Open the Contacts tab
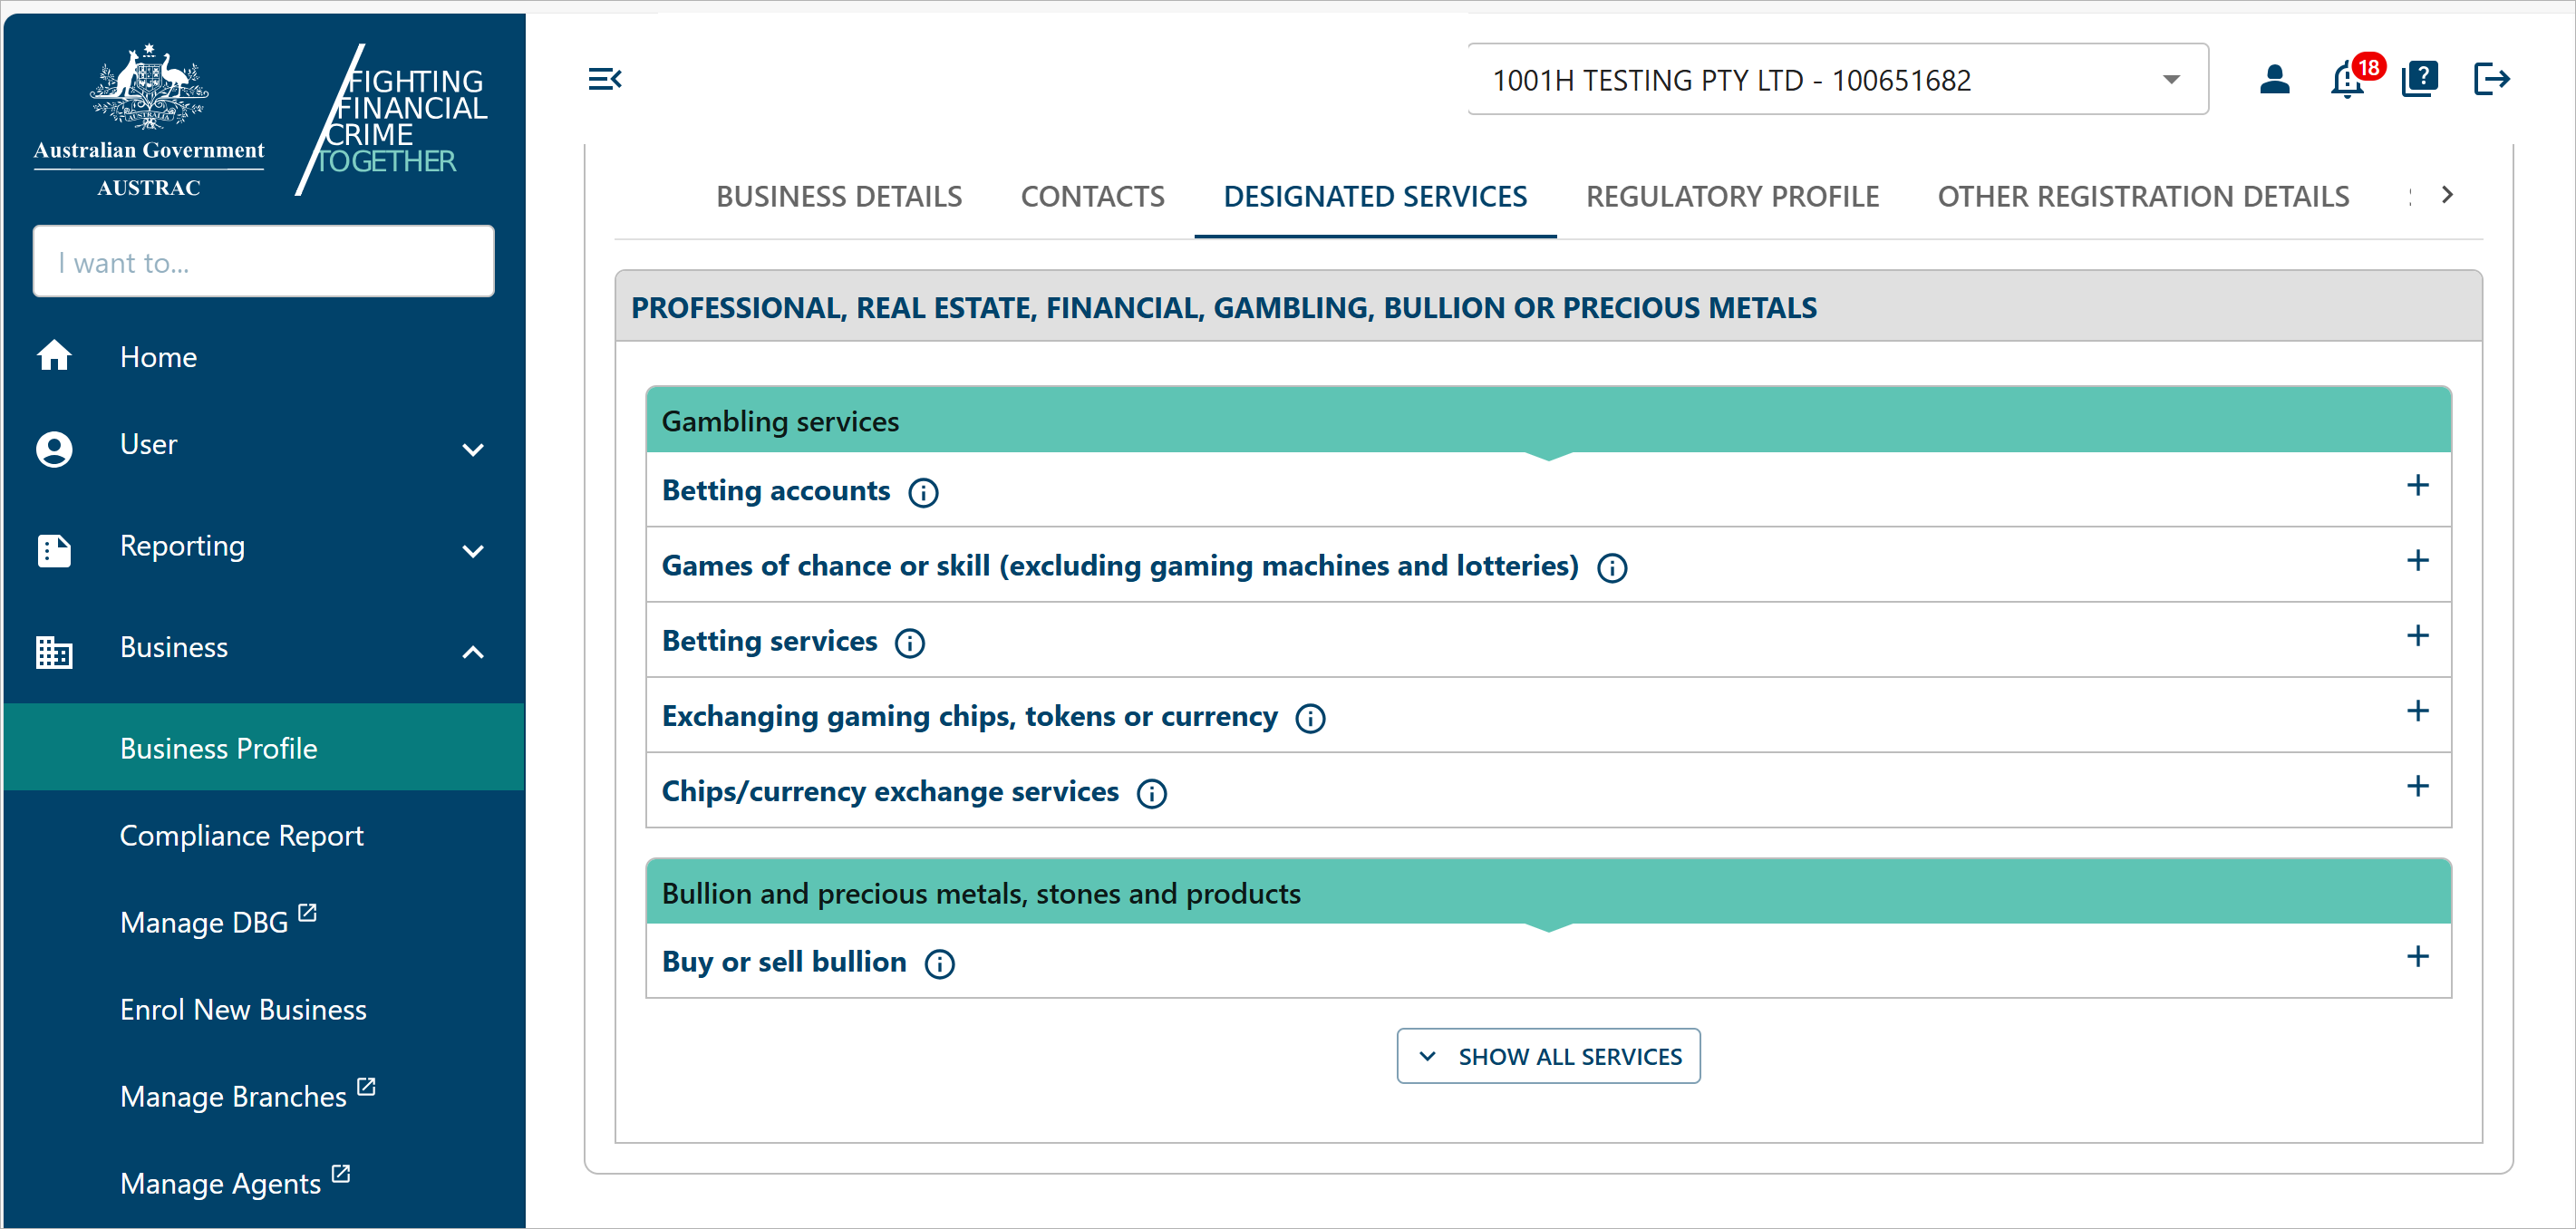 pos(1092,196)
